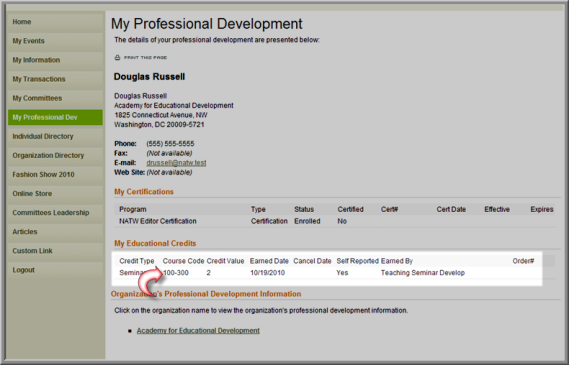Viewport: 569px width, 365px height.
Task: Open Individual Directory
Action: [x=55, y=136]
